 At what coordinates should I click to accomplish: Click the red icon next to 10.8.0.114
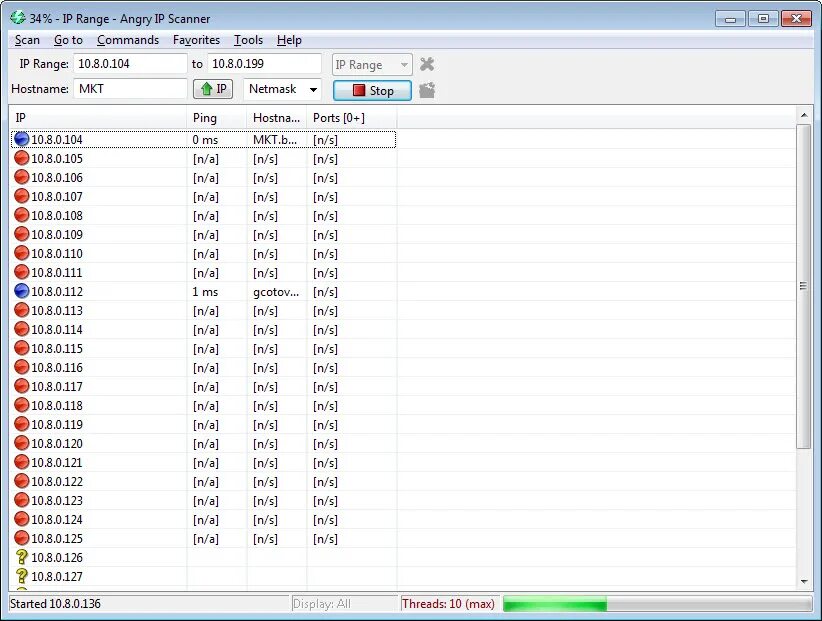(21, 329)
